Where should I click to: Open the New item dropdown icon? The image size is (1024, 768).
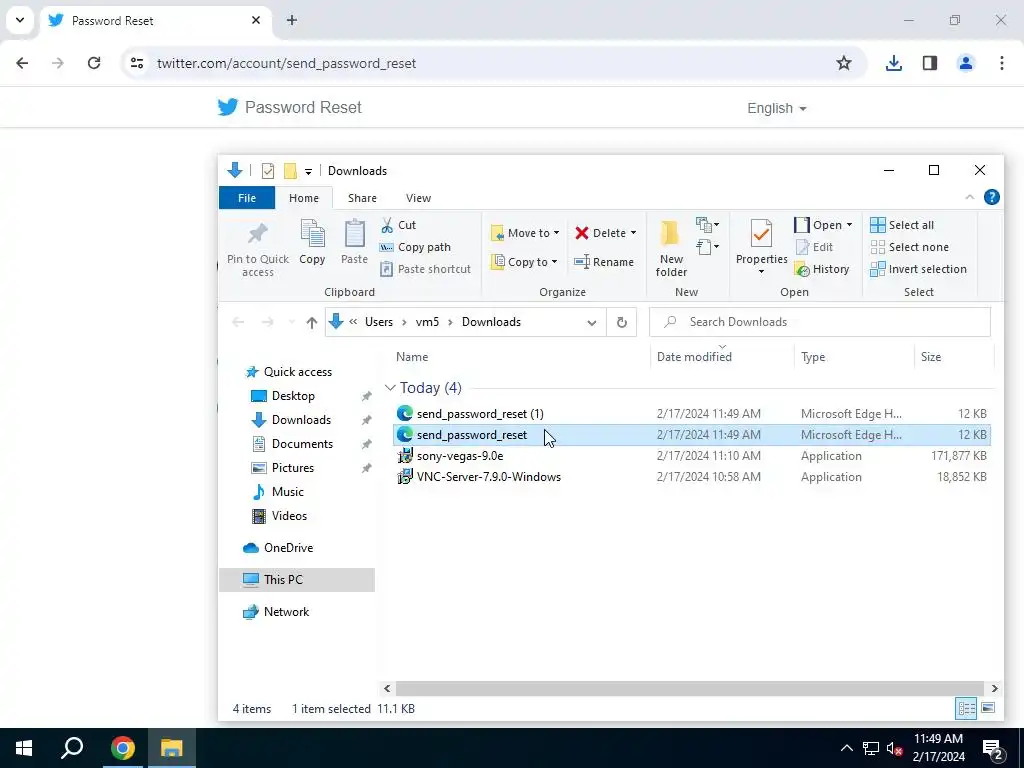pyautogui.click(x=707, y=225)
